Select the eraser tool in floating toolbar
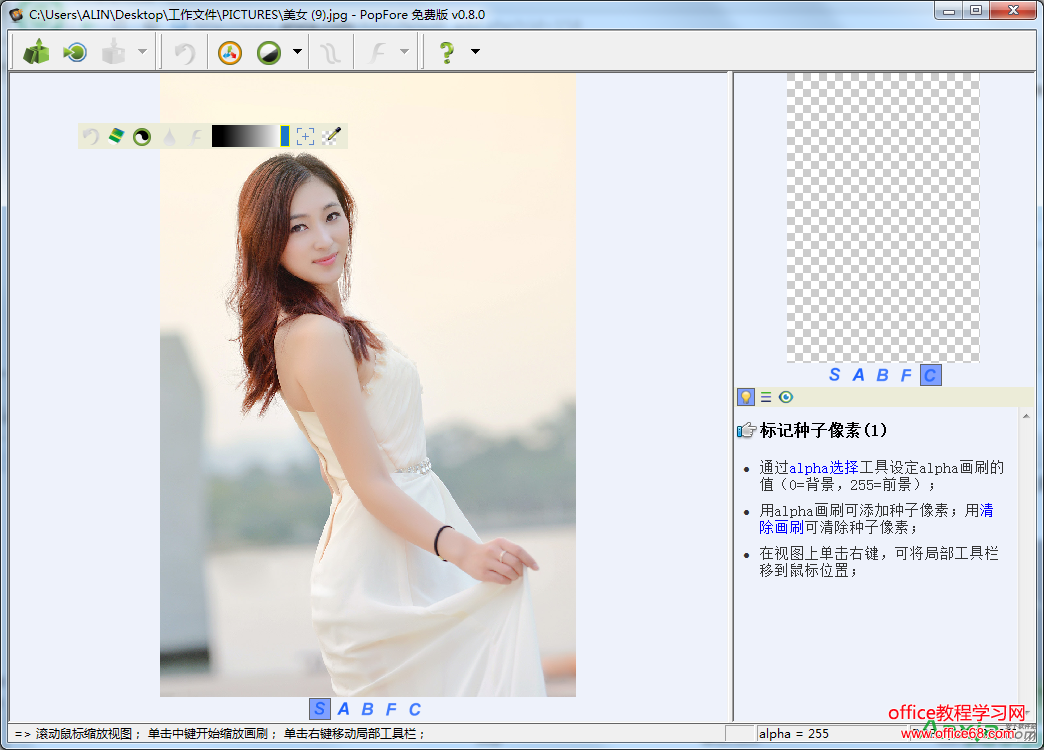Viewport: 1044px width, 750px height. [x=116, y=136]
